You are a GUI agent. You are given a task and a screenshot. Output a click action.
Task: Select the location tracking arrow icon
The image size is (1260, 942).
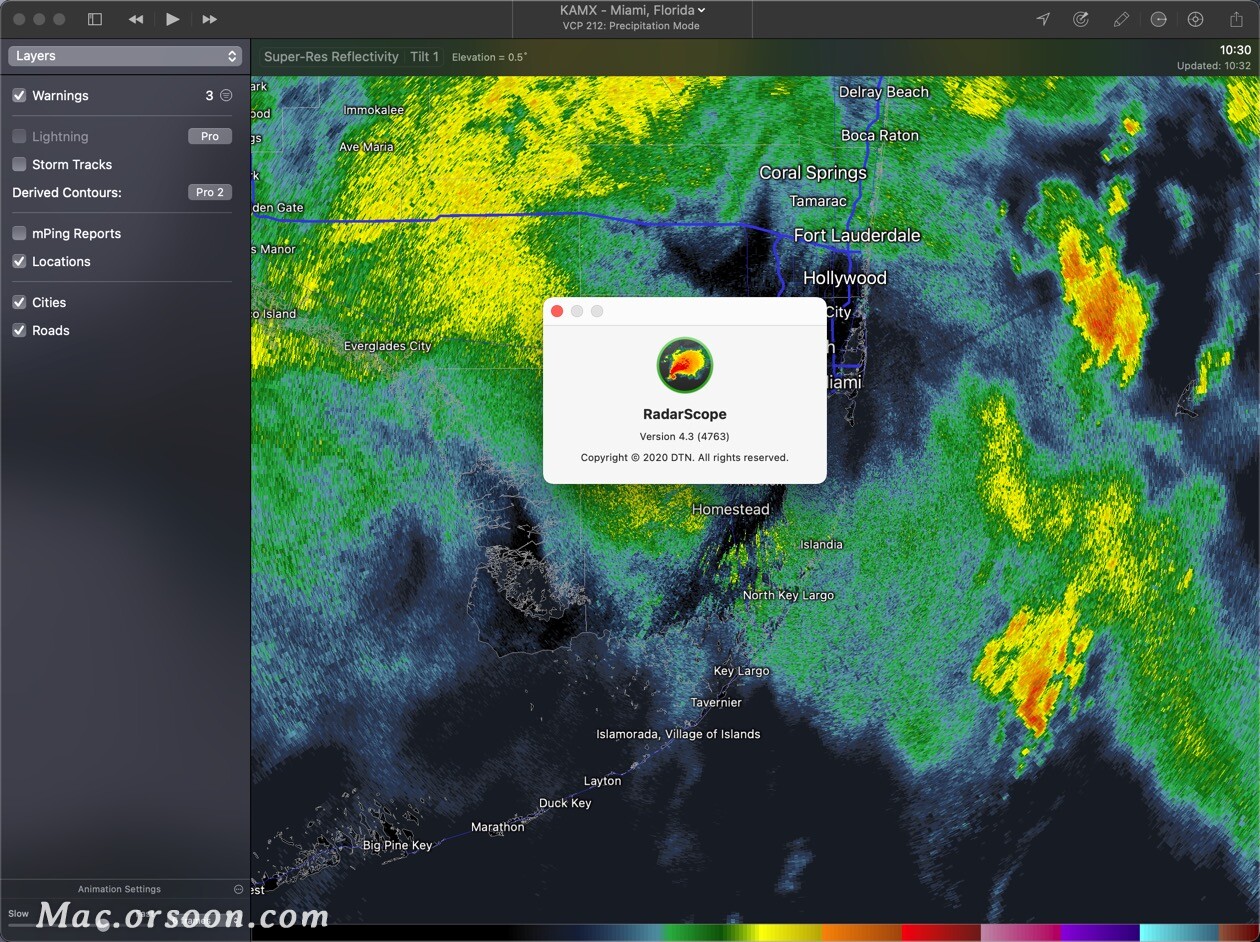[x=1043, y=19]
